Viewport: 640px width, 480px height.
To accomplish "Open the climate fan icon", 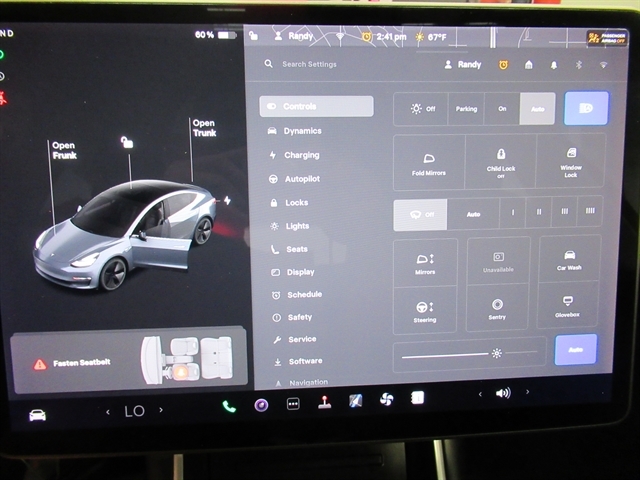I will (386, 399).
